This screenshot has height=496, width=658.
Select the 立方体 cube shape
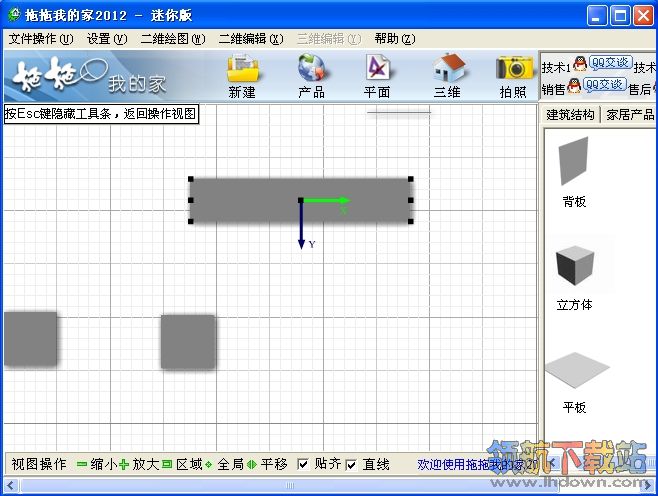[575, 267]
